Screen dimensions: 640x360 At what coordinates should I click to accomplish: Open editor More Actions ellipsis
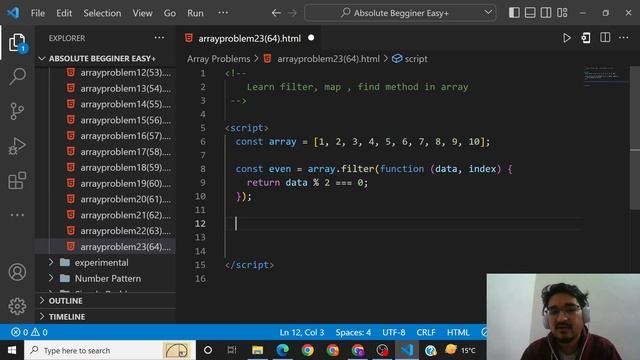pos(624,38)
